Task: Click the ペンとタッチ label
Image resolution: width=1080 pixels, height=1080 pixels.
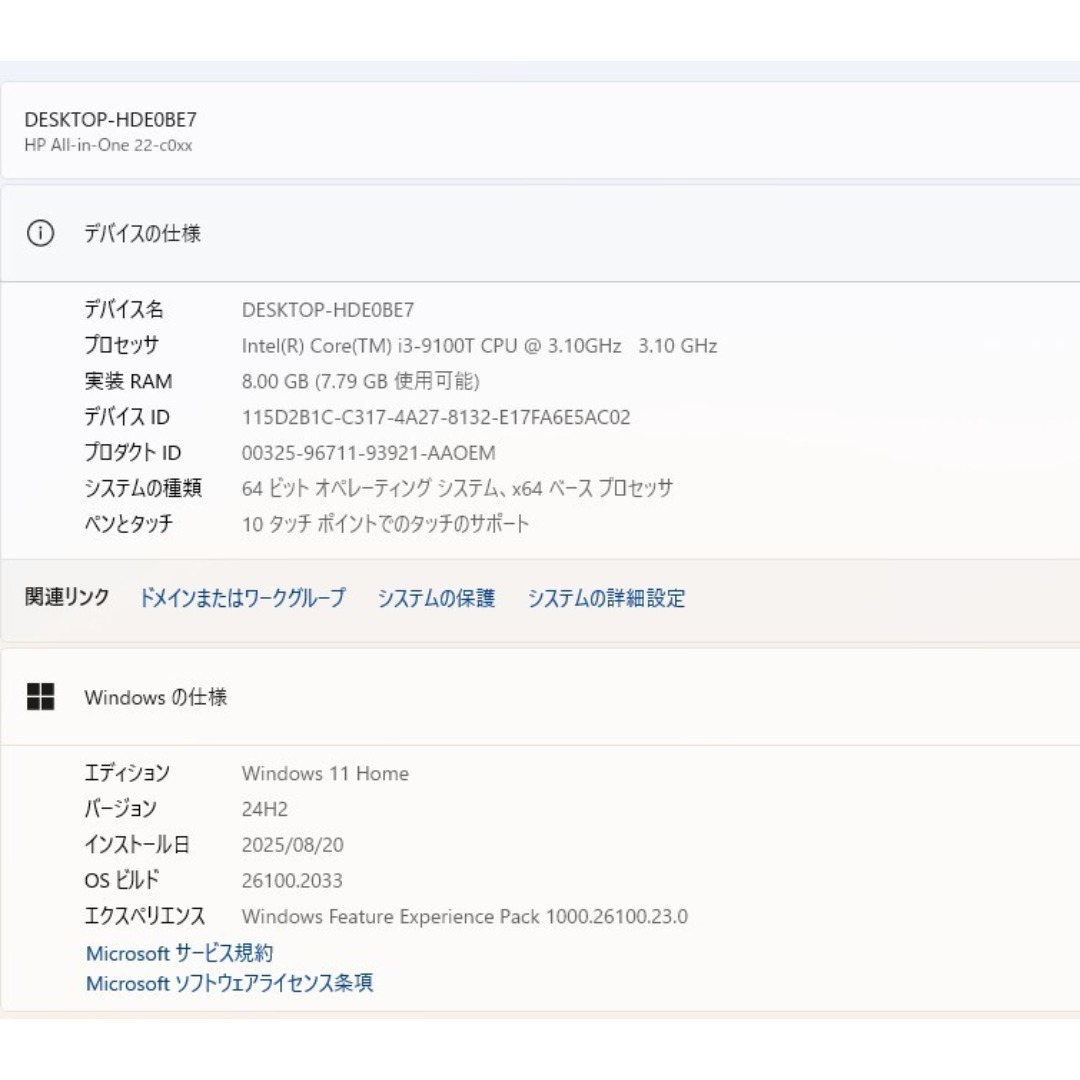Action: click(128, 524)
